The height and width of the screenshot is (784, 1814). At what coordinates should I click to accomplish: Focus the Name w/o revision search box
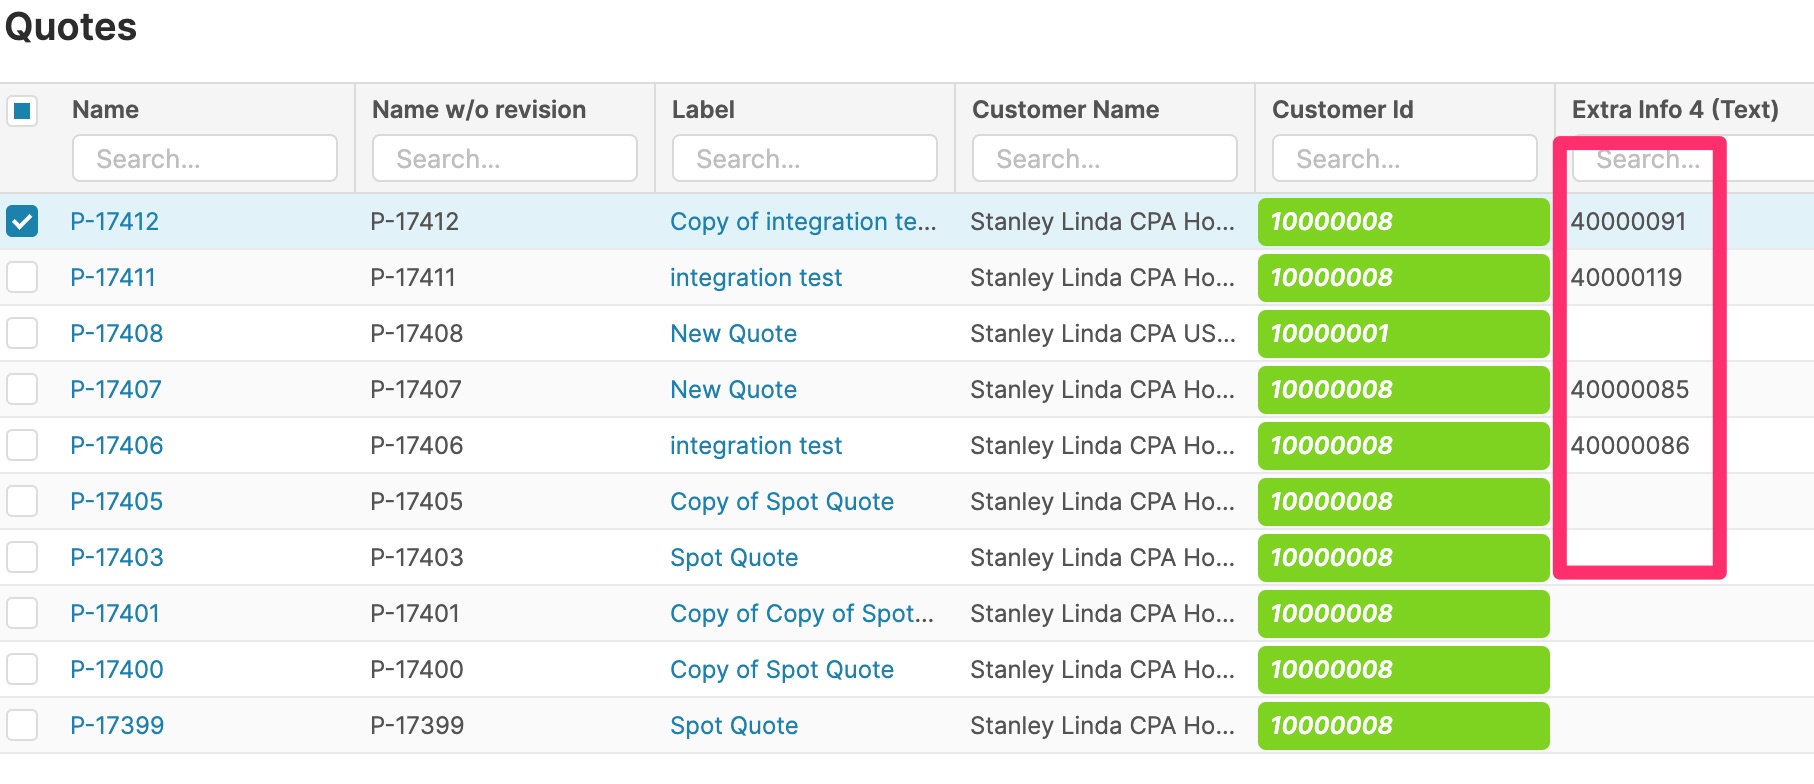504,159
